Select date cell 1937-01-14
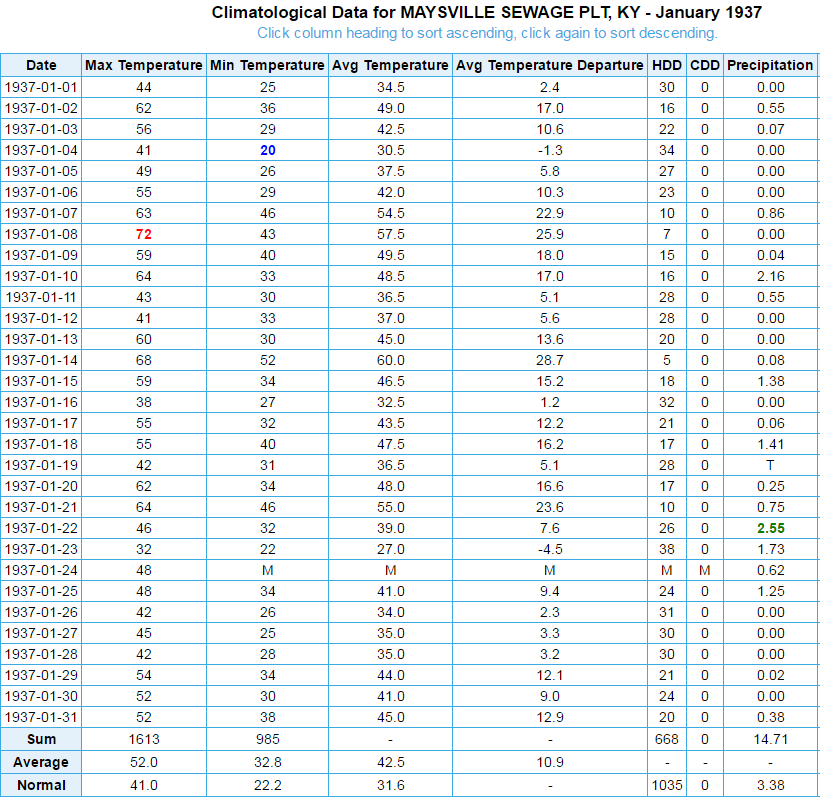Image resolution: width=820 pixels, height=799 pixels. (x=41, y=360)
